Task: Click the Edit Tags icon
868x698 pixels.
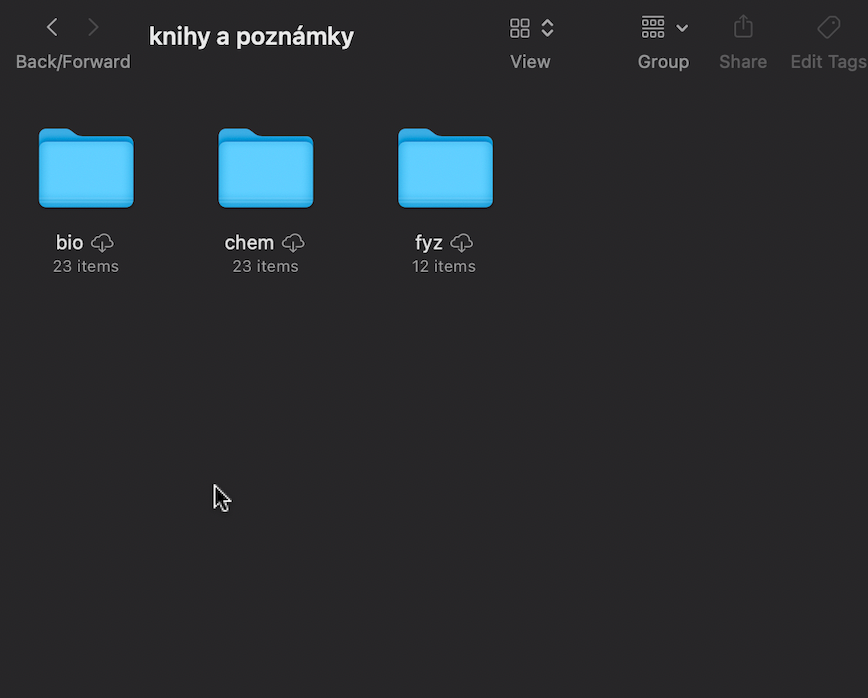Action: tap(828, 27)
